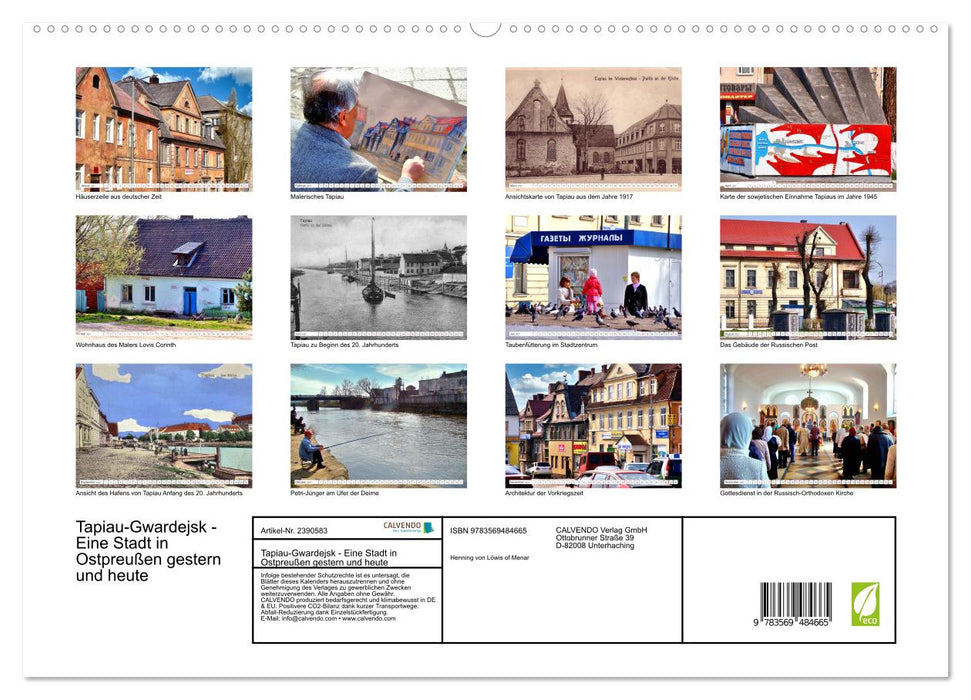Click the Artikel-Nr. 2390583 text
Image resolution: width=971 pixels, height=700 pixels.
point(294,531)
